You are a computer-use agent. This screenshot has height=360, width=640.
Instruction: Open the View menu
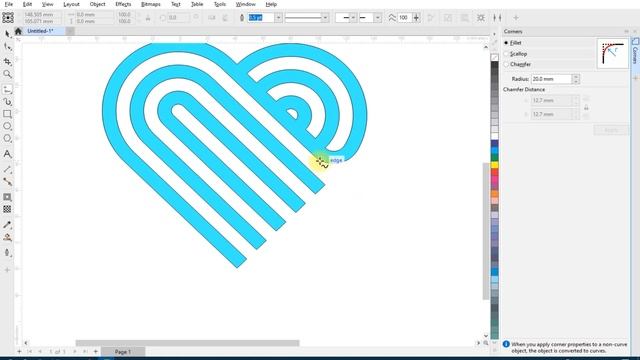tap(47, 4)
